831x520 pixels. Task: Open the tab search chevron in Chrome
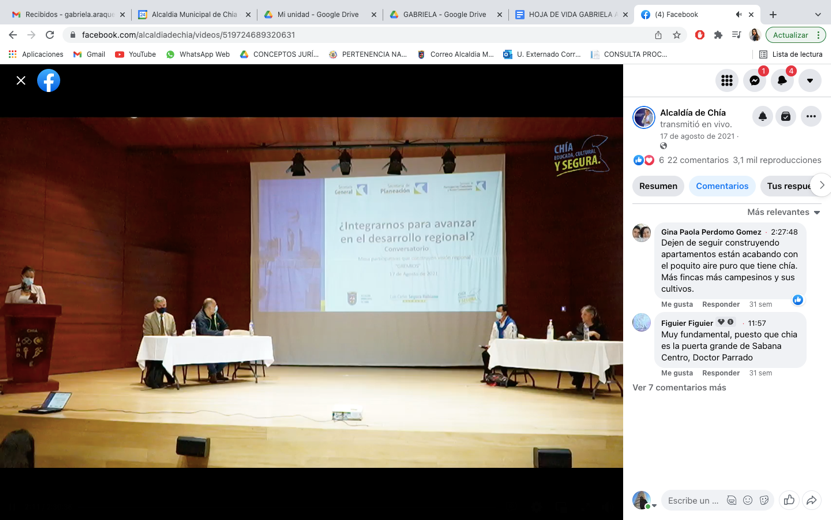pyautogui.click(x=819, y=14)
